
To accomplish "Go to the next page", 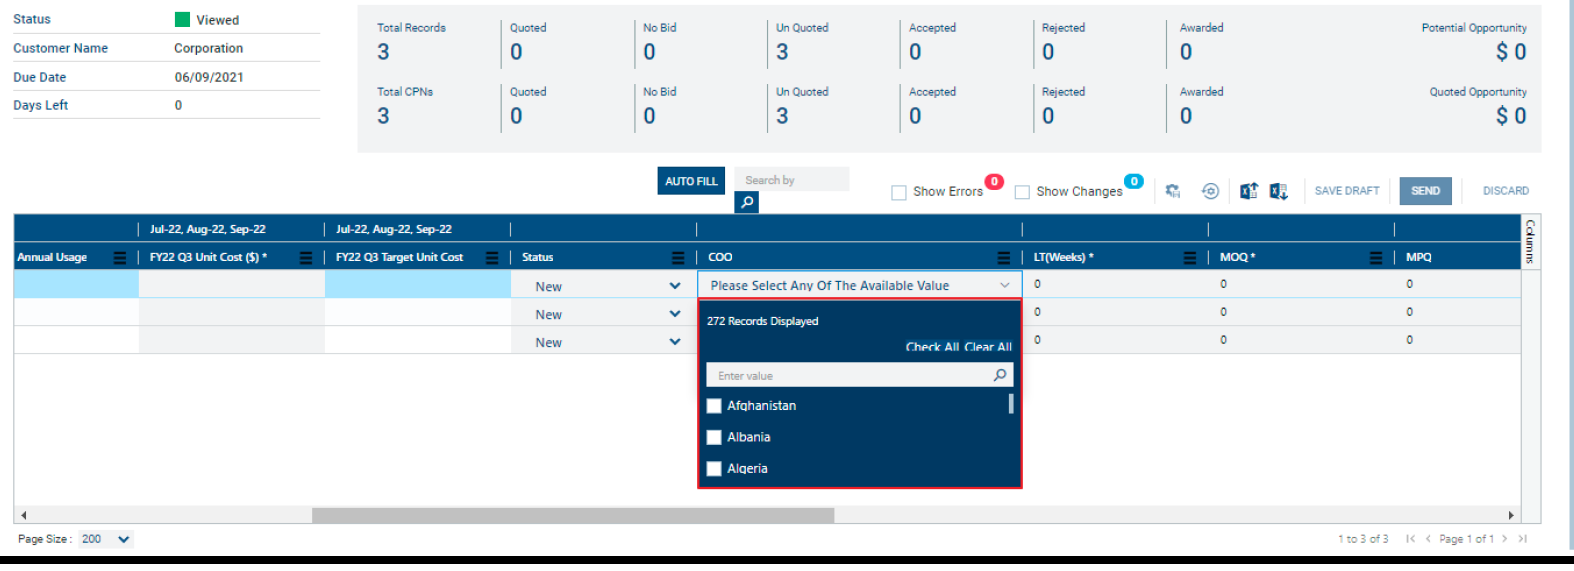I will click(1504, 539).
